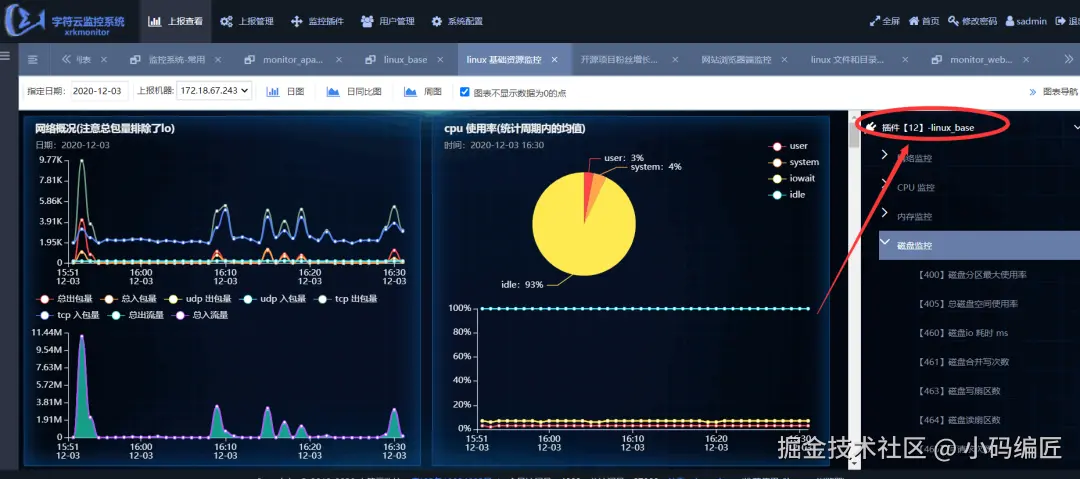The image size is (1080, 479).
Task: Switch to the linux 文件和目录... tab
Action: (x=847, y=60)
